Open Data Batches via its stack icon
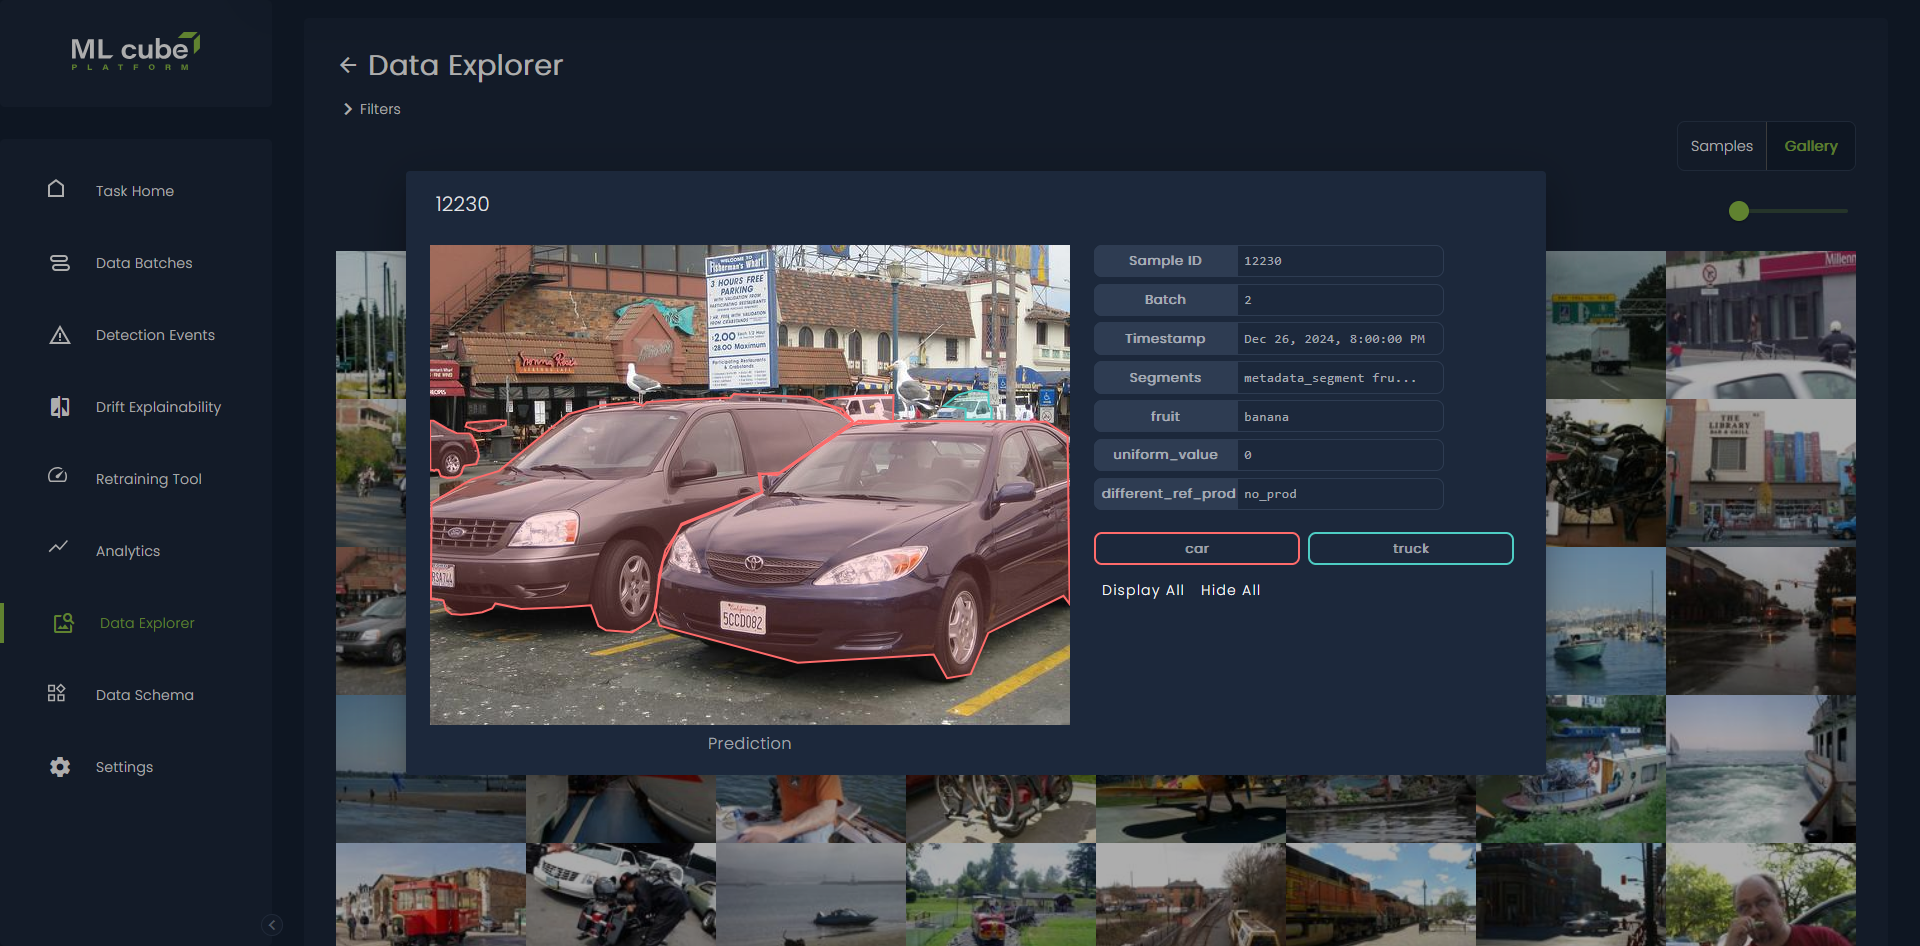This screenshot has width=1920, height=946. coord(59,263)
